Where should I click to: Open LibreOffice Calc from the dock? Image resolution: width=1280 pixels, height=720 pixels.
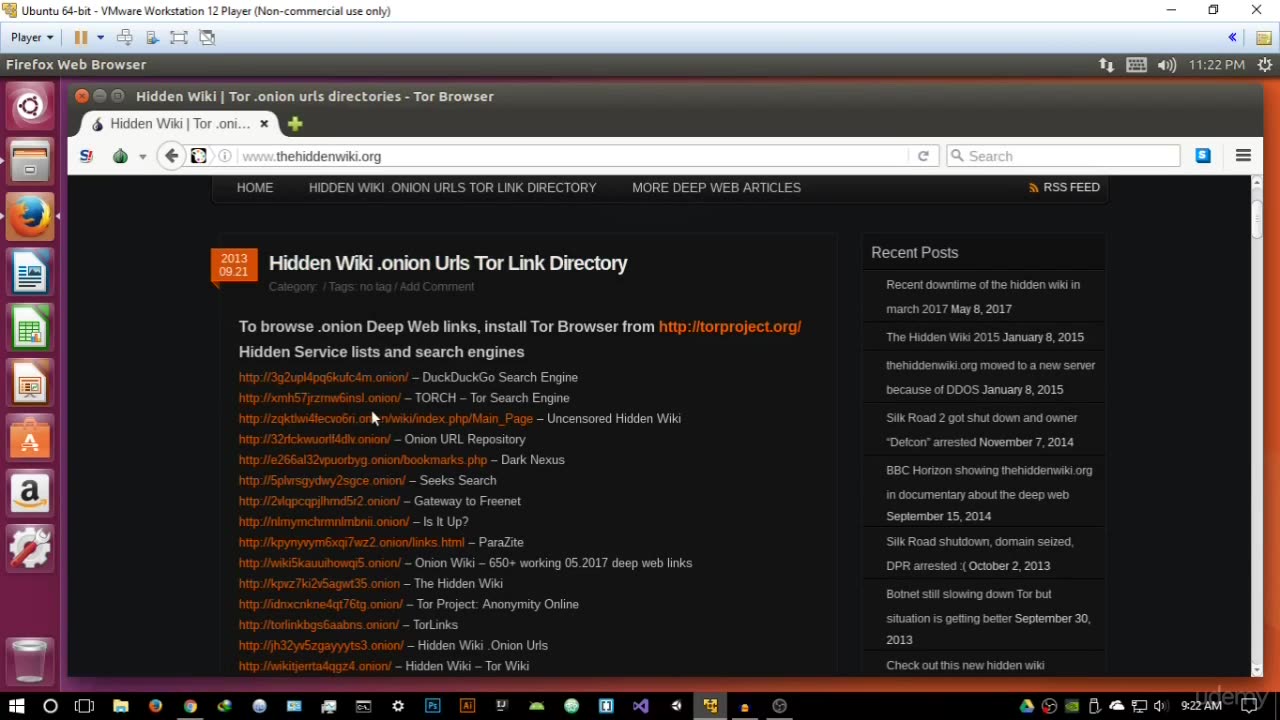pyautogui.click(x=30, y=327)
